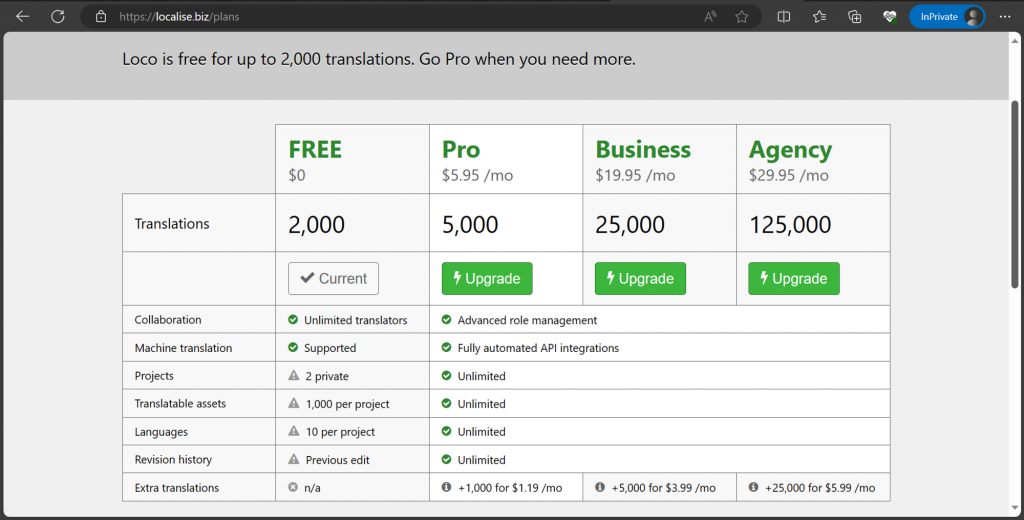Viewport: 1024px width, 520px height.
Task: Open Settings and more menu
Action: coord(1005,17)
